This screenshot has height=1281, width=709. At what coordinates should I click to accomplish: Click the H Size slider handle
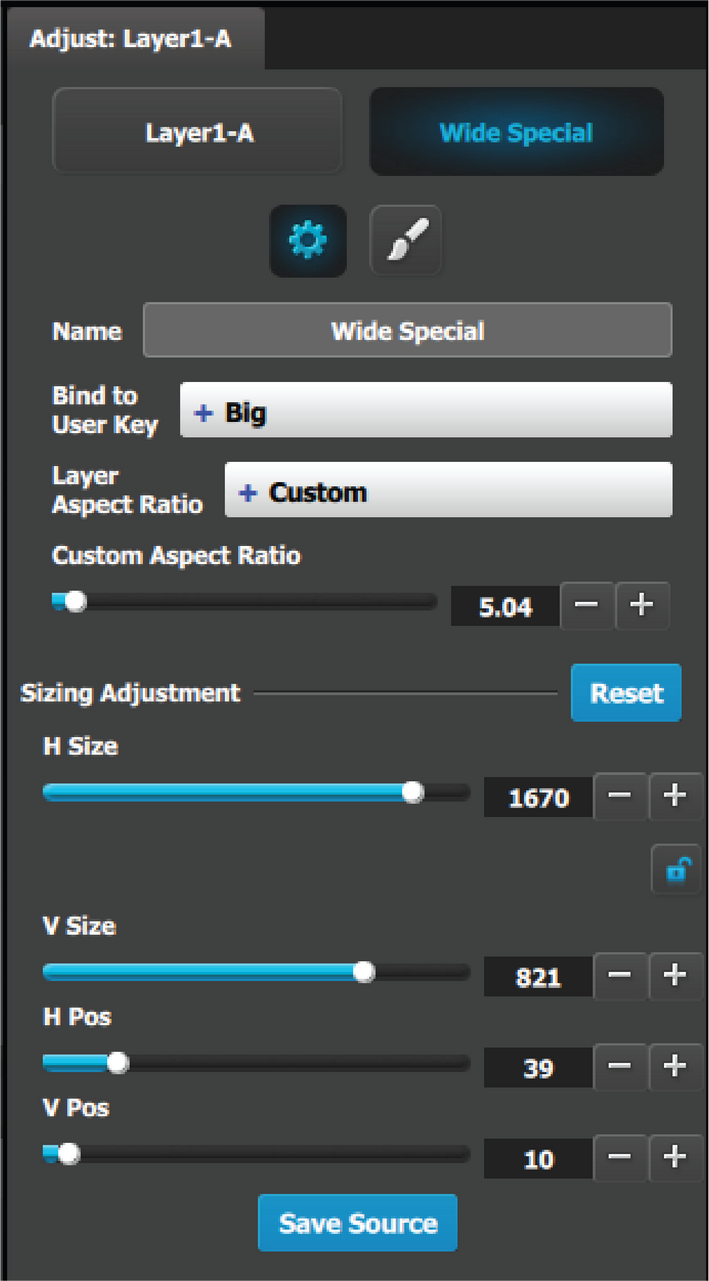[x=412, y=792]
